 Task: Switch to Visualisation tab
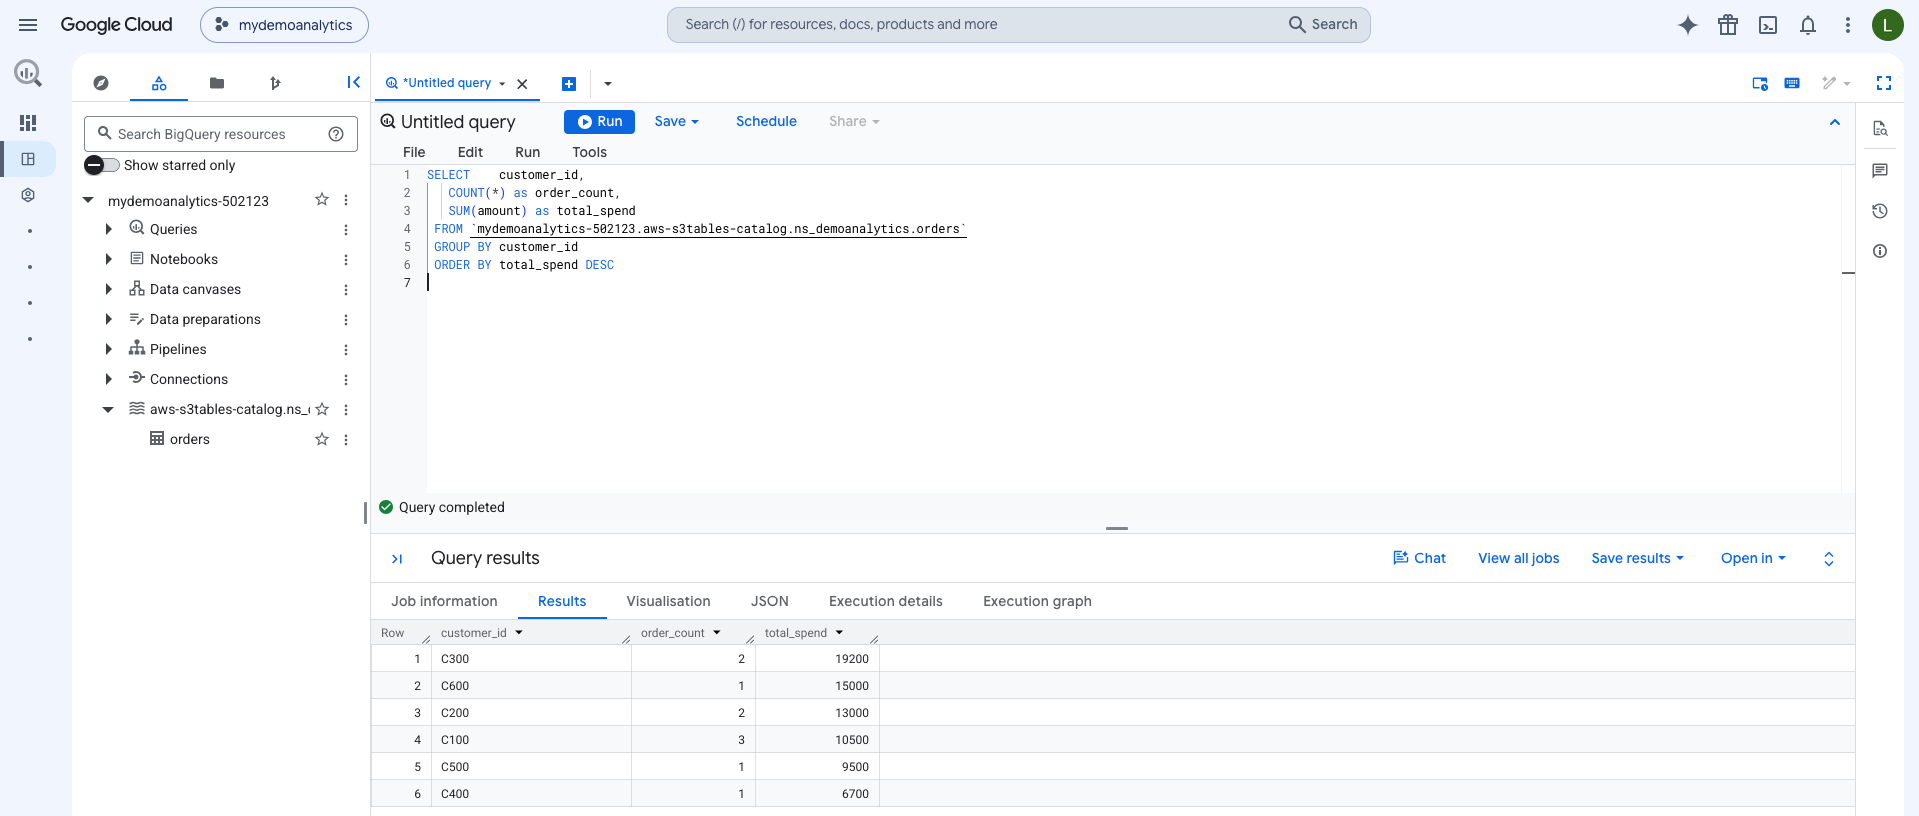(x=668, y=601)
